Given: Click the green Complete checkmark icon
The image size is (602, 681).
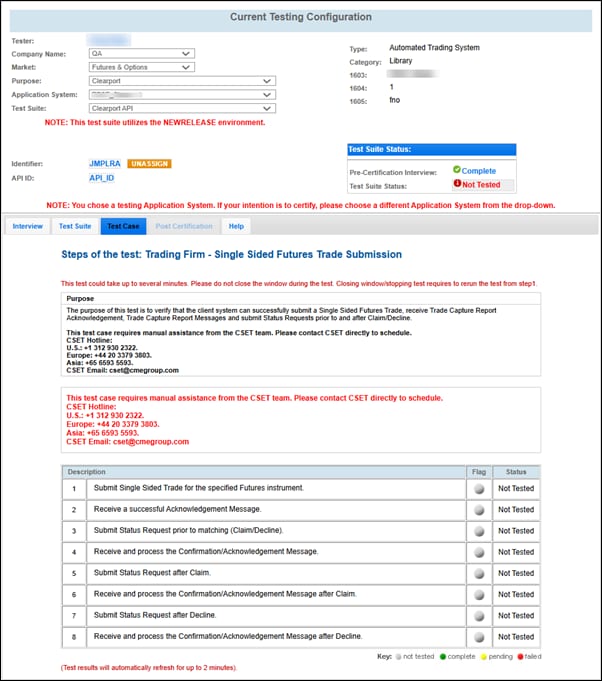Looking at the screenshot, I should pos(456,171).
